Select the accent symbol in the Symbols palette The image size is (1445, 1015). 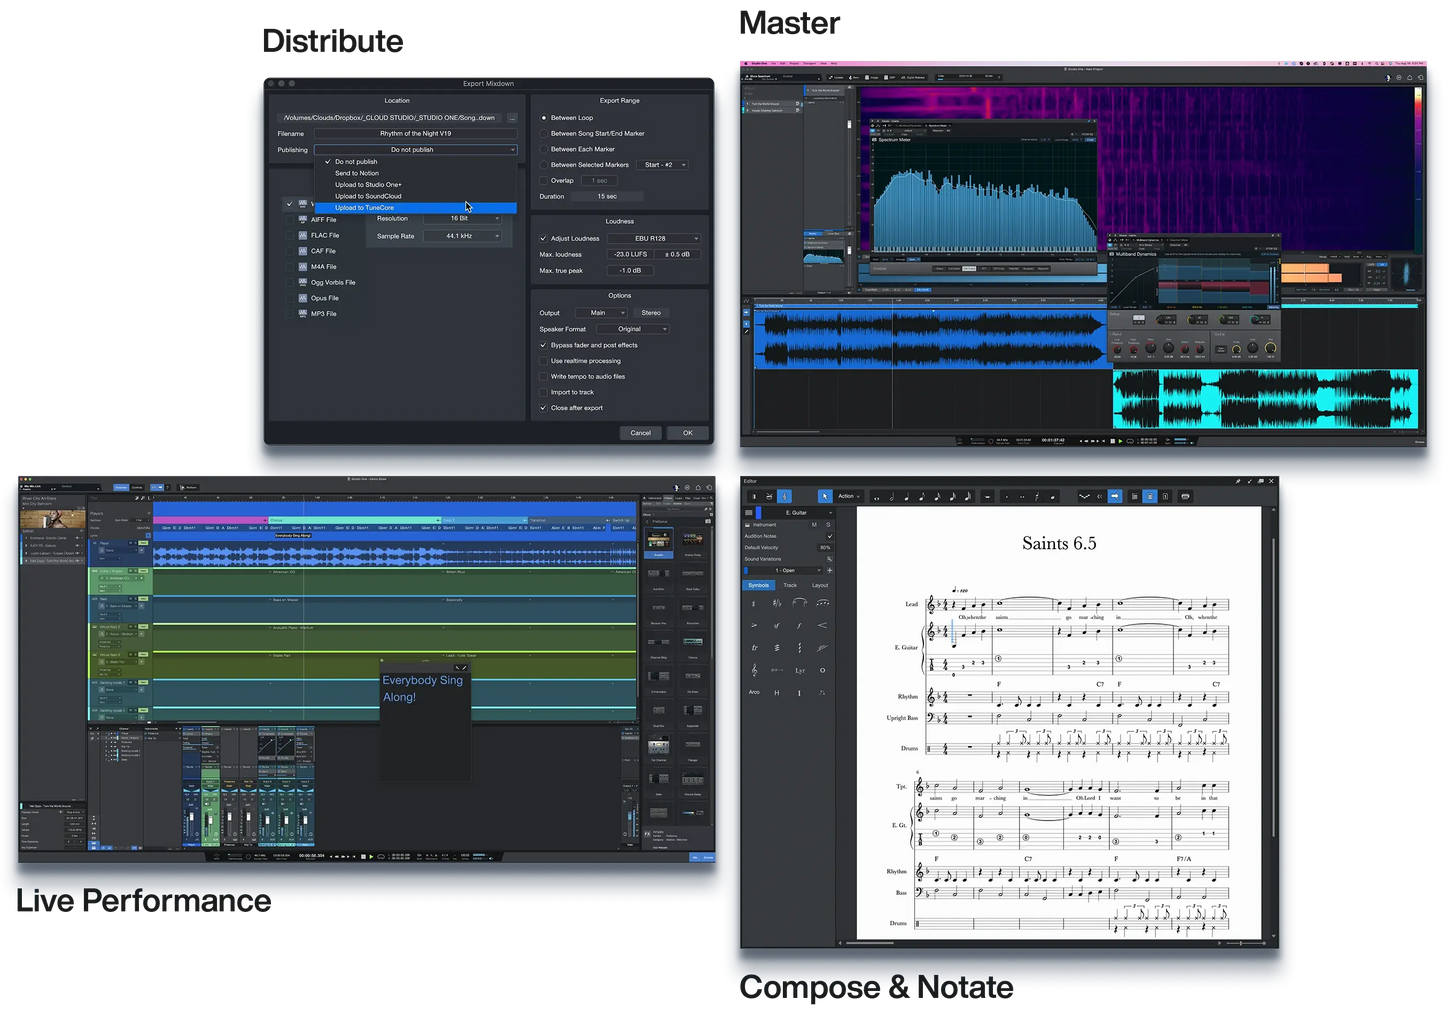[754, 625]
